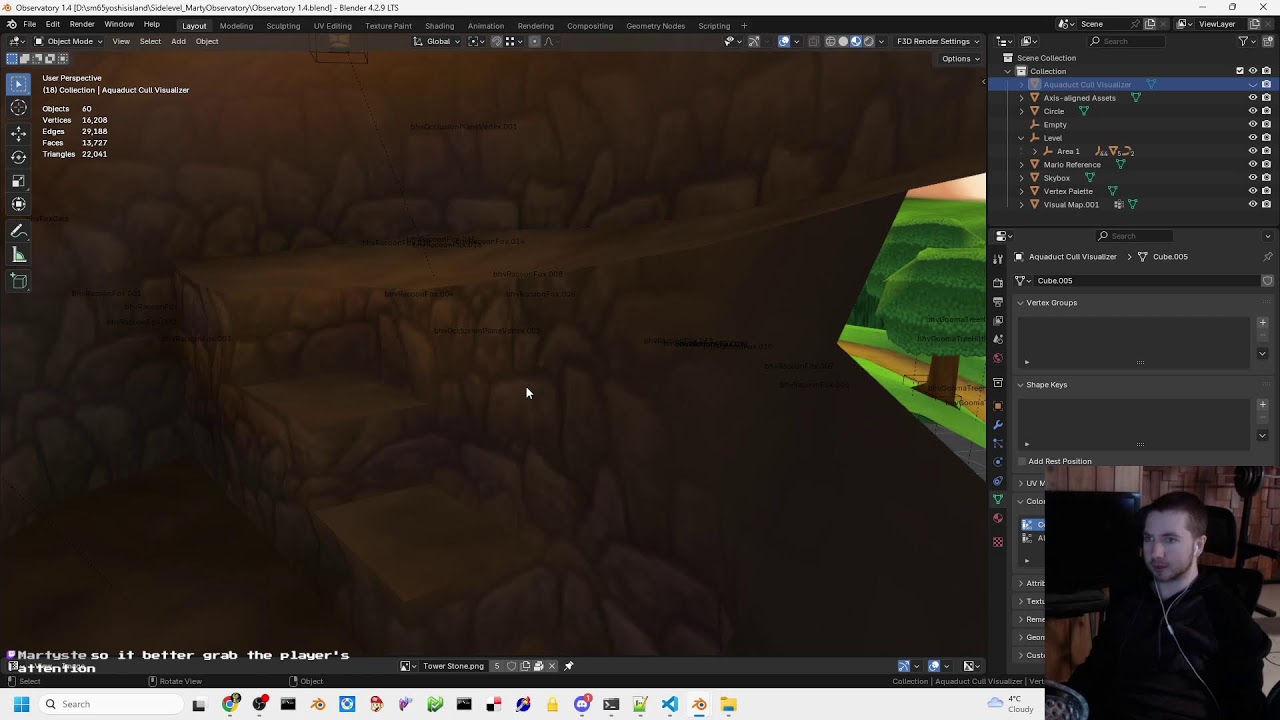Viewport: 1280px width, 720px height.
Task: Open the Particles properties tab
Action: click(x=998, y=443)
